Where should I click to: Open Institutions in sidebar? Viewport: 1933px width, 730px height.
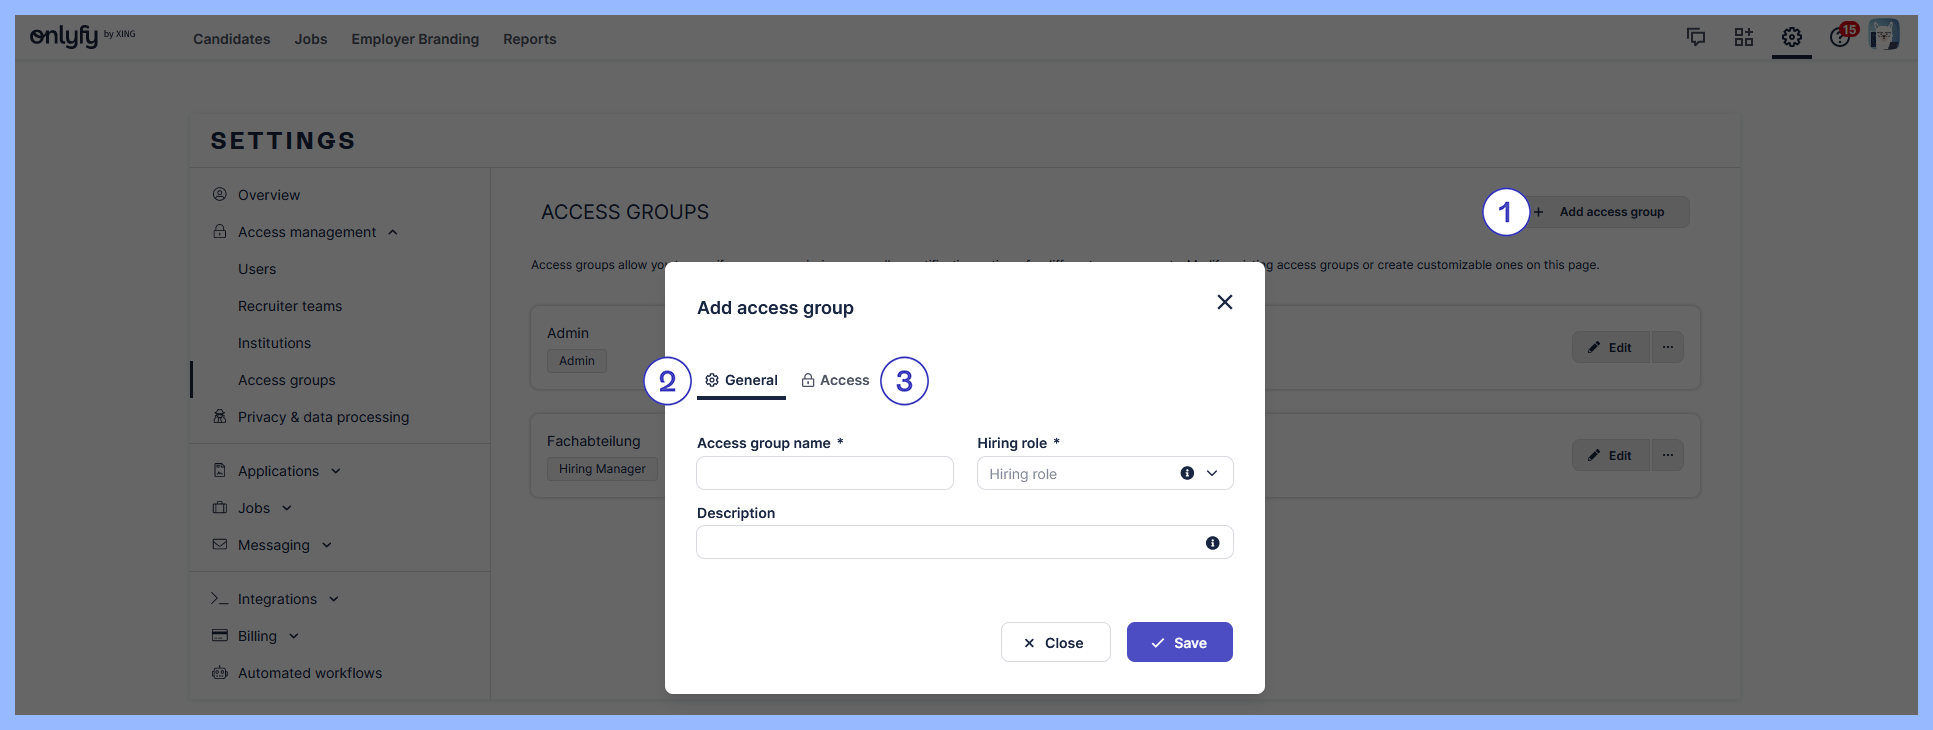tap(274, 343)
